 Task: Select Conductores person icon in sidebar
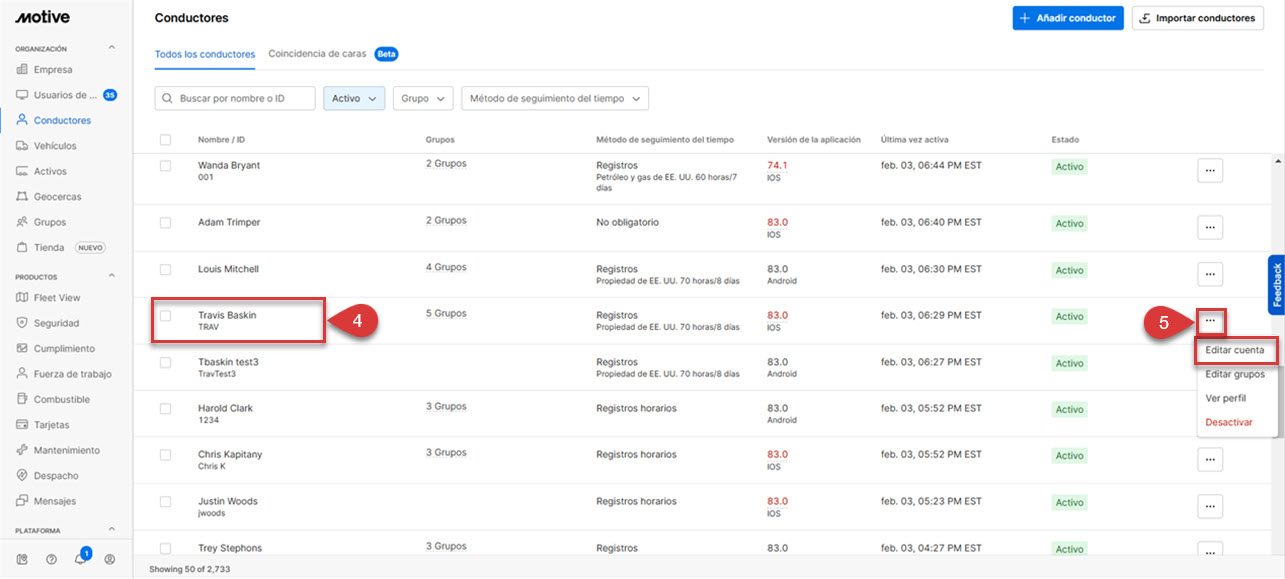[22, 120]
